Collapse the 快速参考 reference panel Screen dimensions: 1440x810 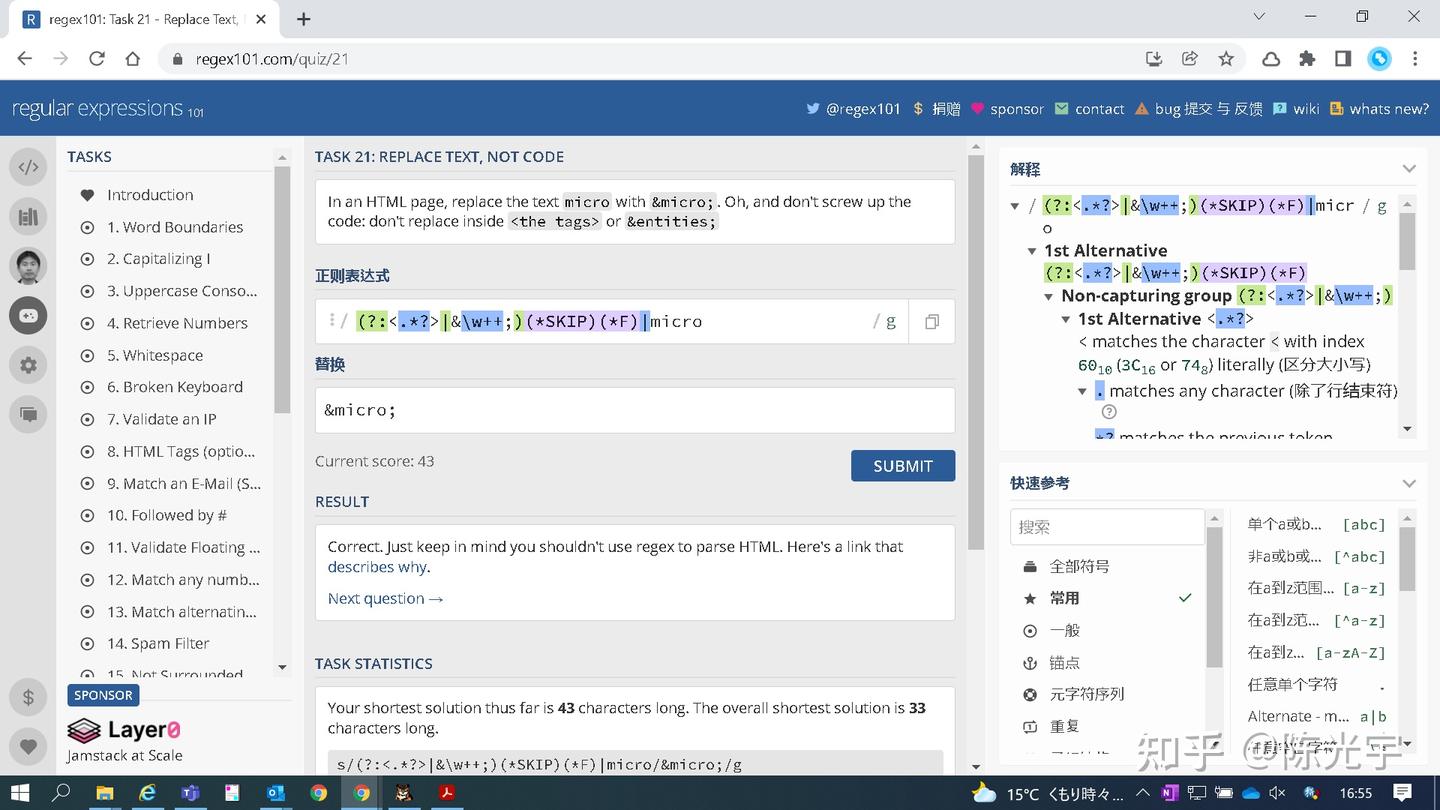point(1409,483)
